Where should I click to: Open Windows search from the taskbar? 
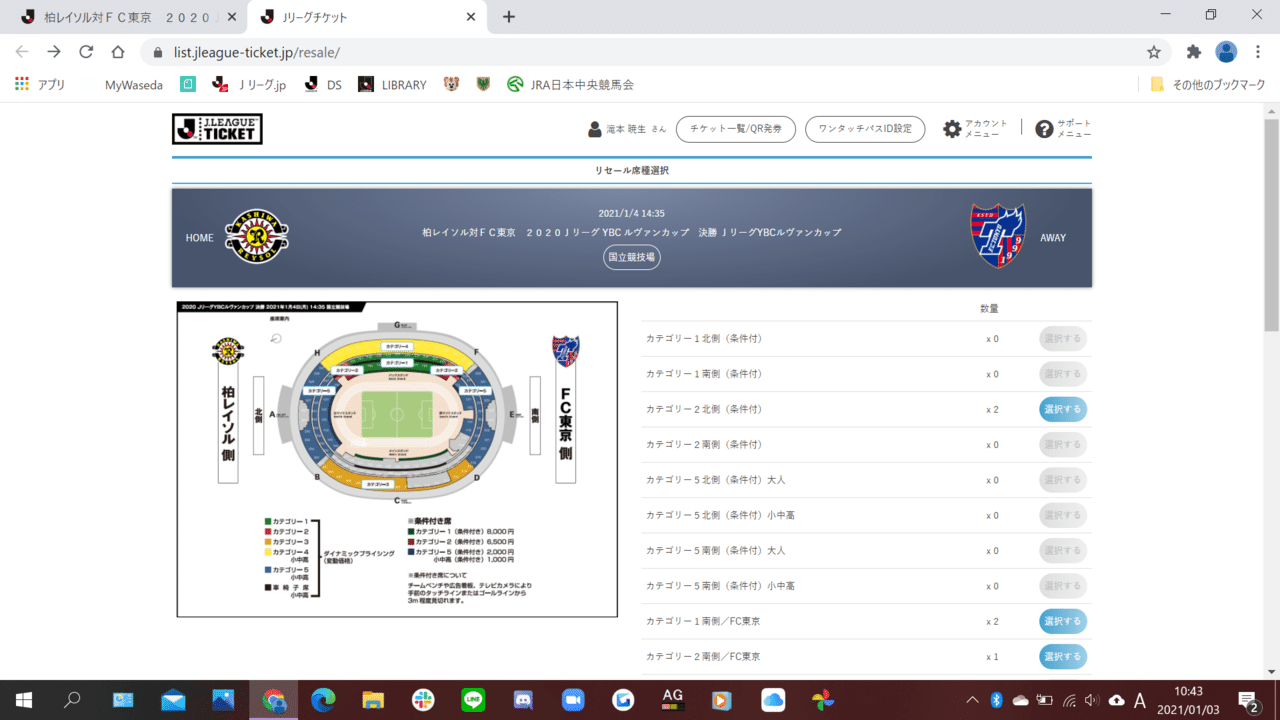72,699
